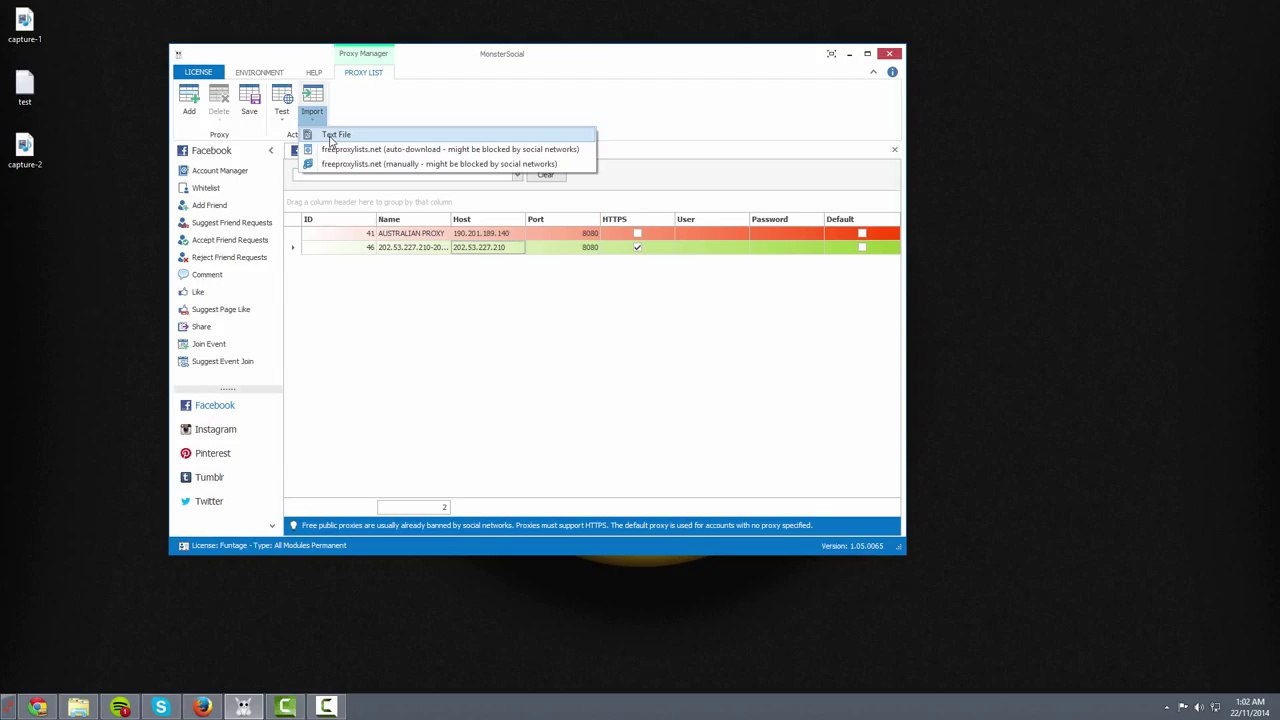Open Suggest Friend Requests module

(232, 223)
